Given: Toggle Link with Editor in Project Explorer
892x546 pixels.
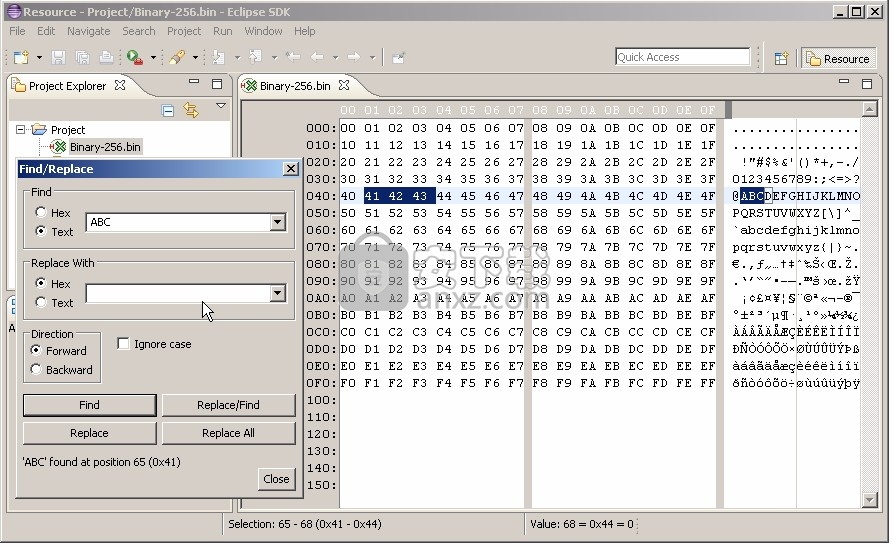Looking at the screenshot, I should (x=191, y=110).
